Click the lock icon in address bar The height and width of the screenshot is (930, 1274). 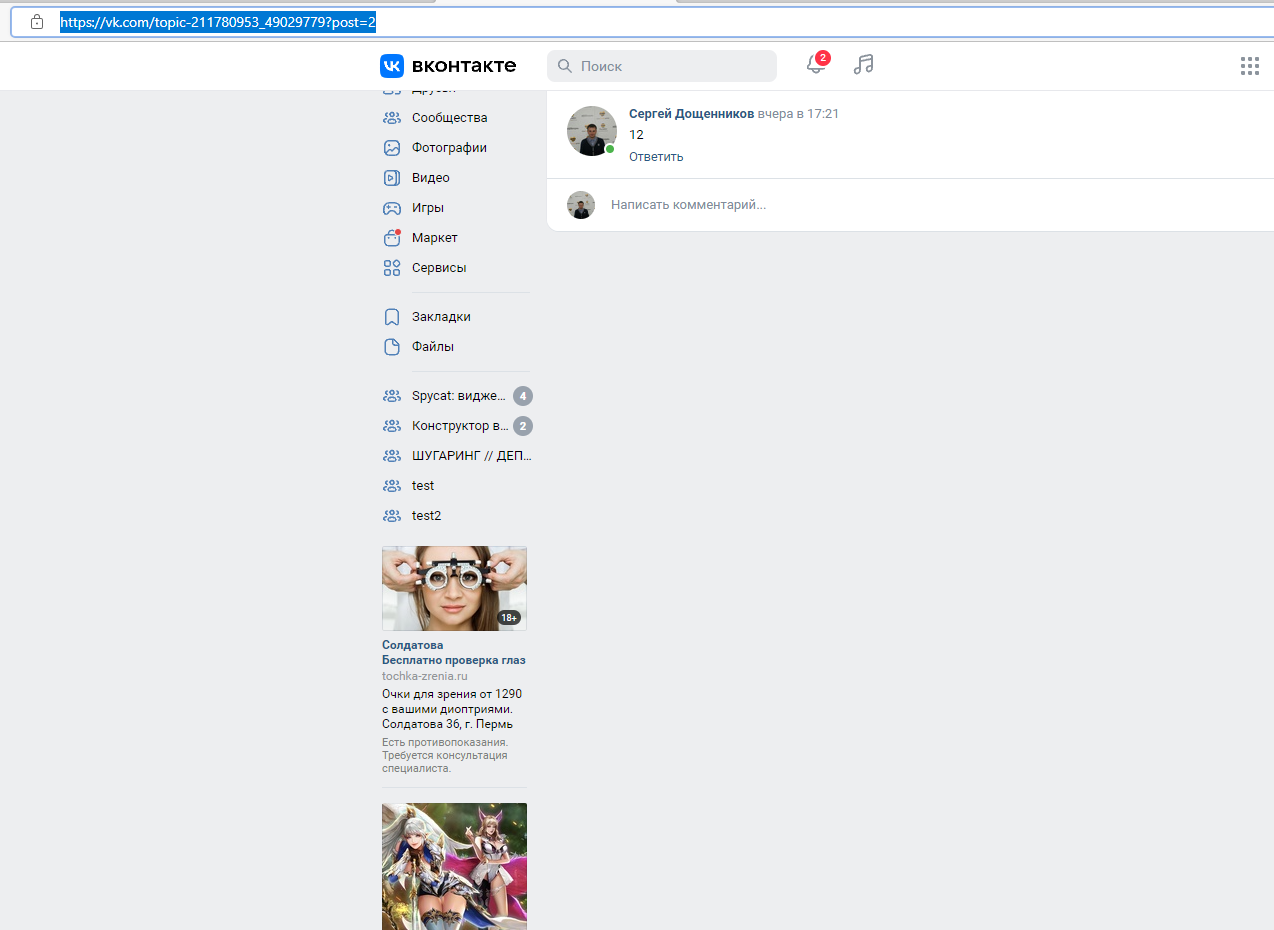click(37, 21)
